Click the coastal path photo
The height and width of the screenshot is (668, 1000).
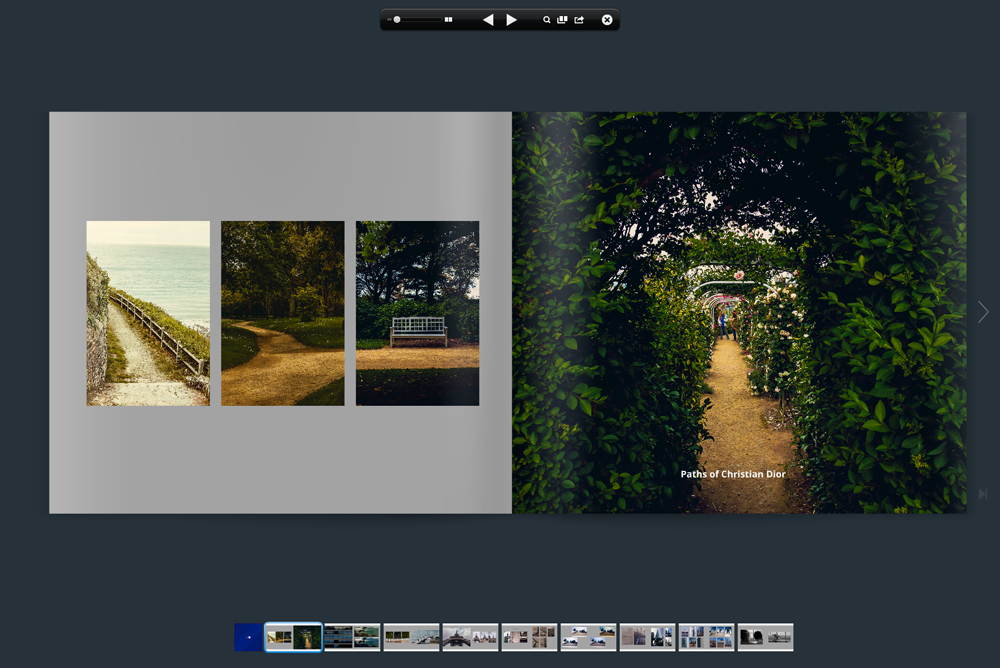(148, 313)
